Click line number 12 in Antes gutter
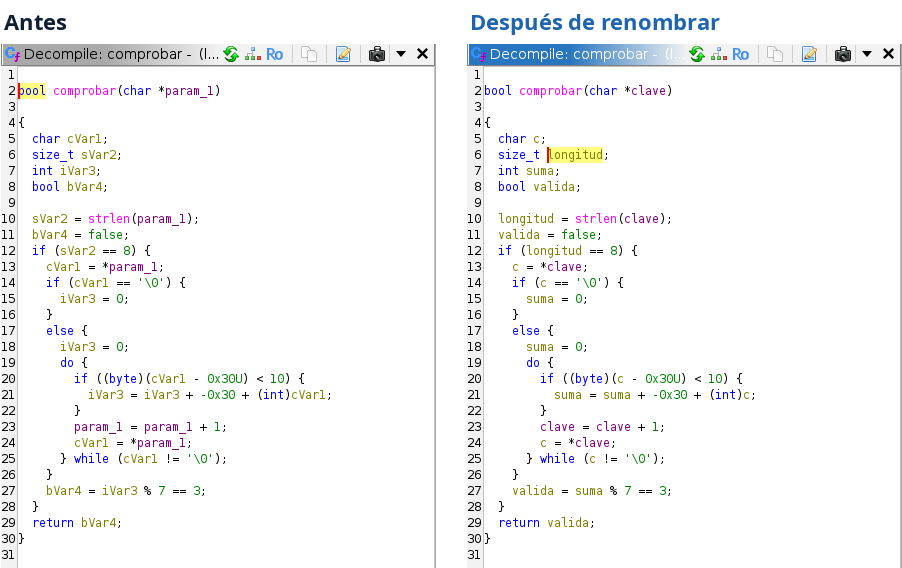Image resolution: width=902 pixels, height=568 pixels. [8, 251]
